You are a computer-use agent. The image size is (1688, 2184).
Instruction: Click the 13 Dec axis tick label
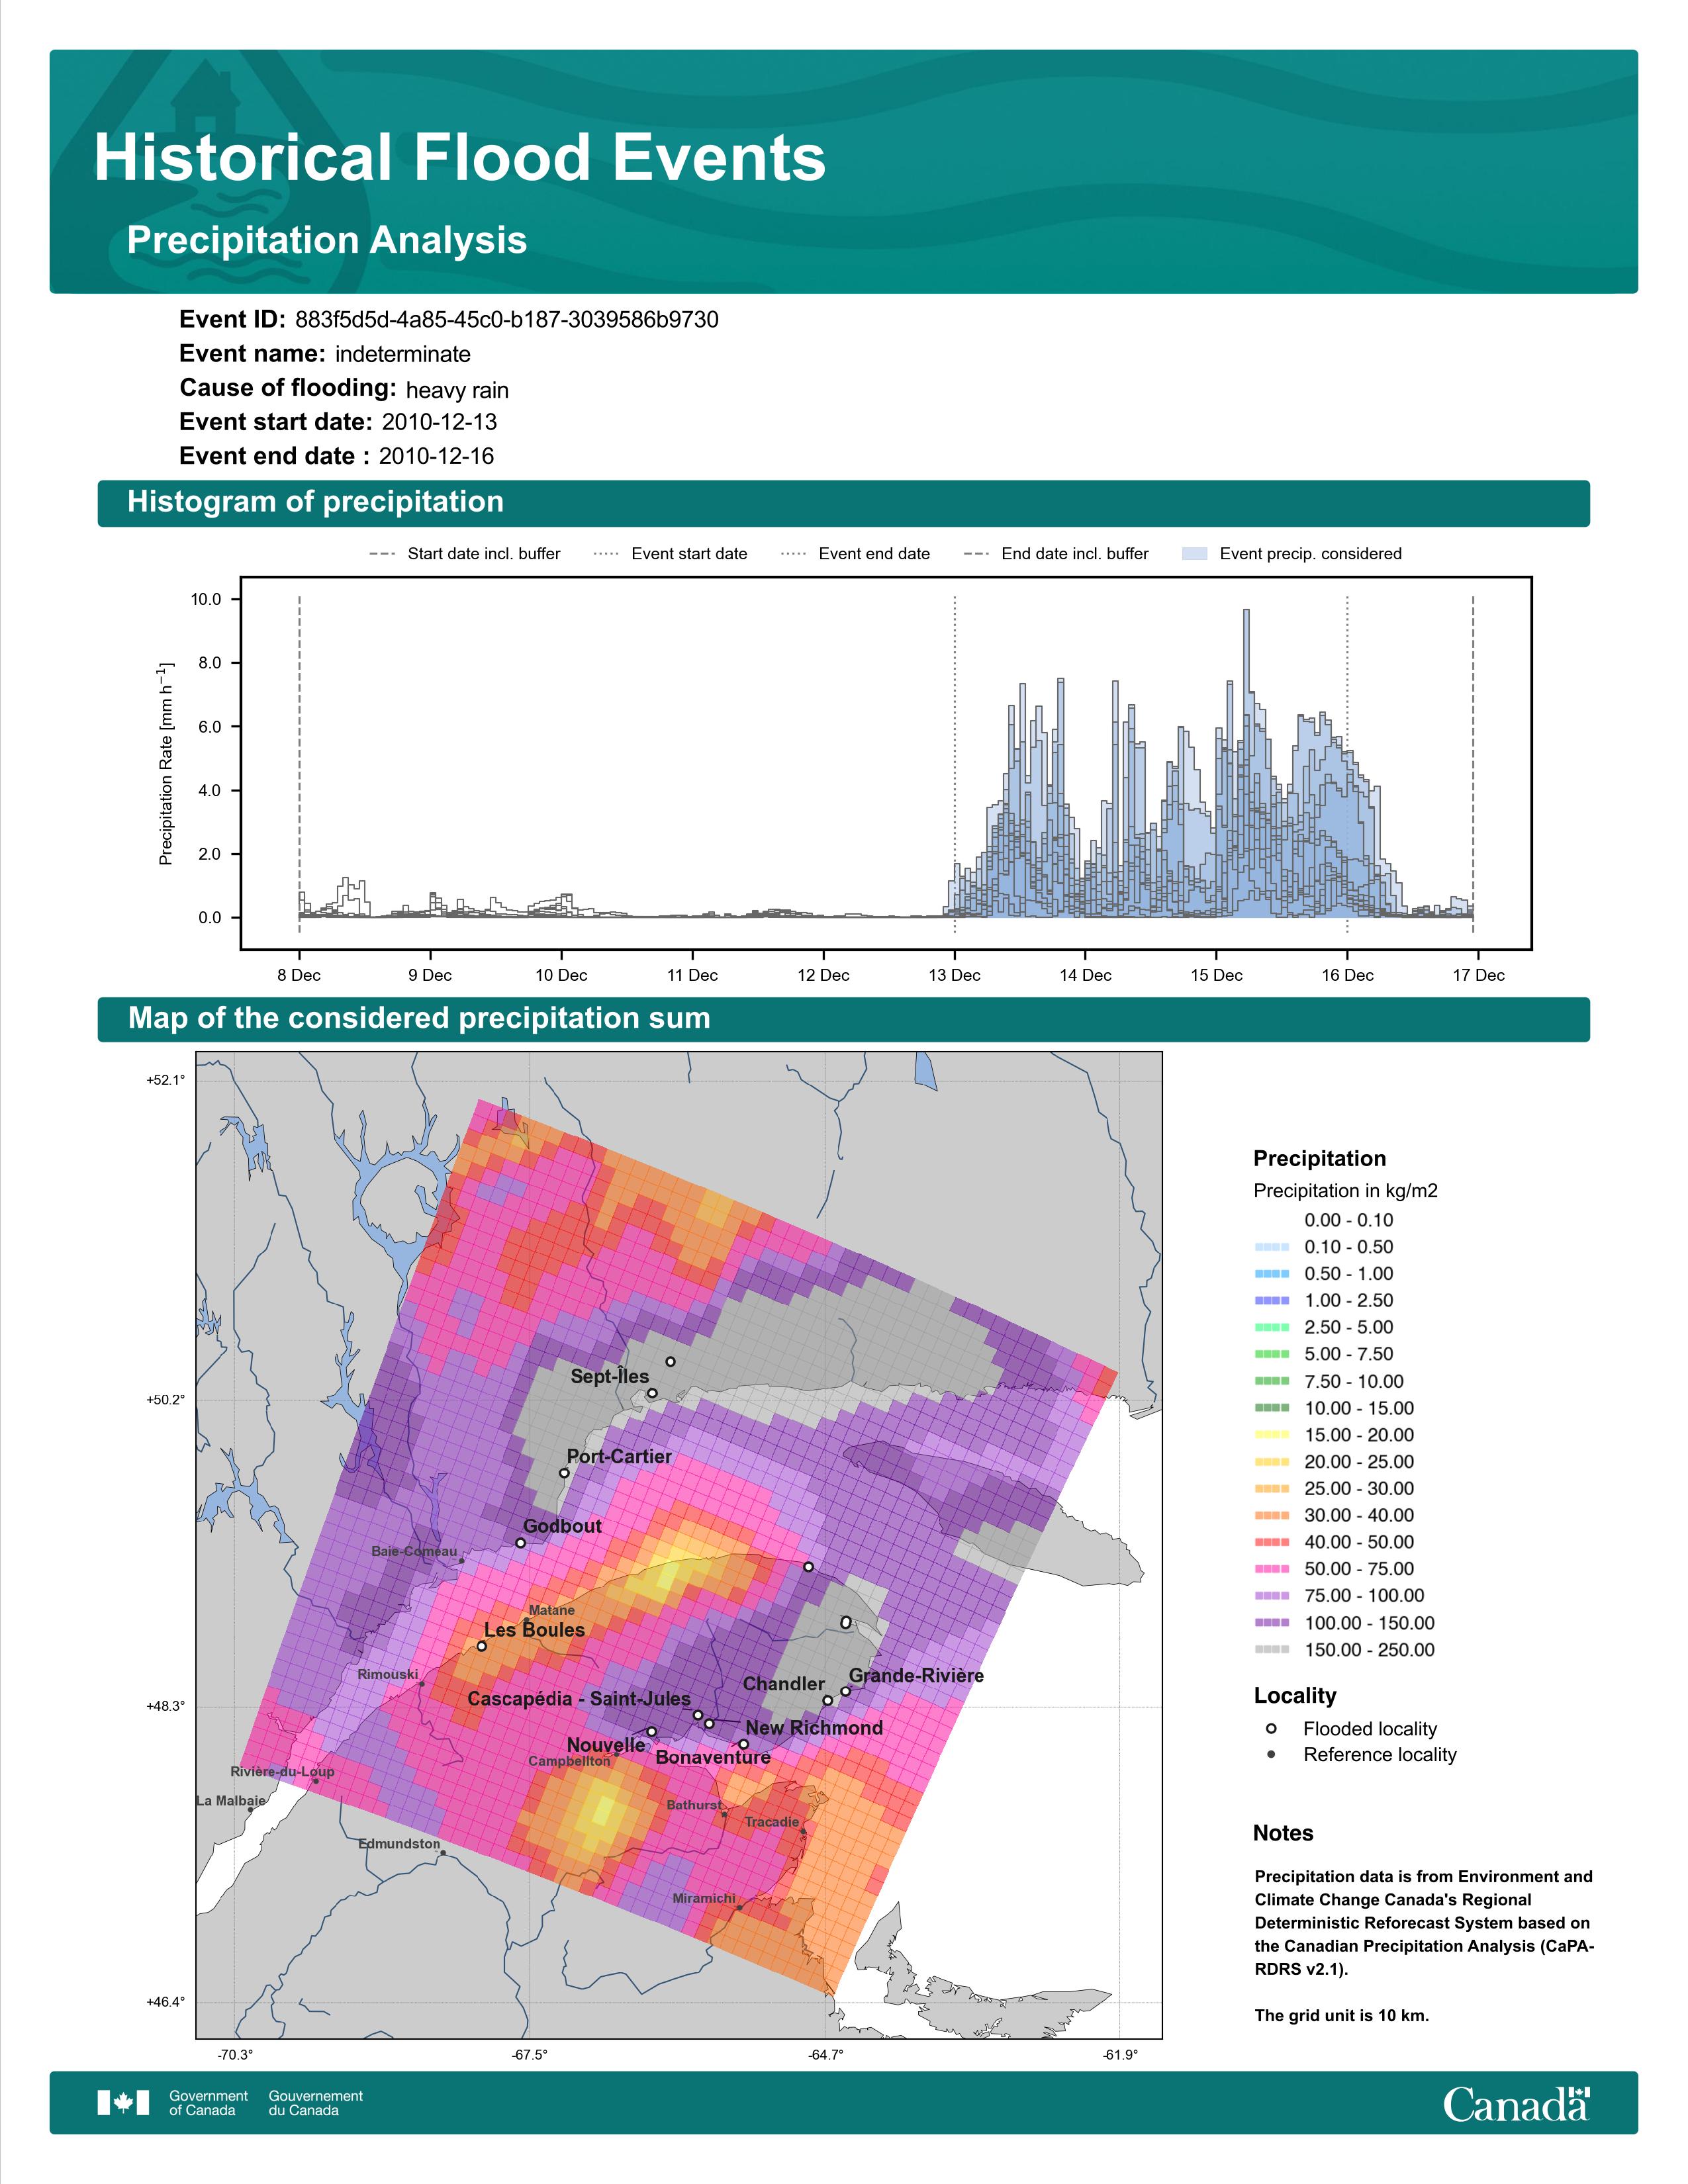tap(954, 975)
